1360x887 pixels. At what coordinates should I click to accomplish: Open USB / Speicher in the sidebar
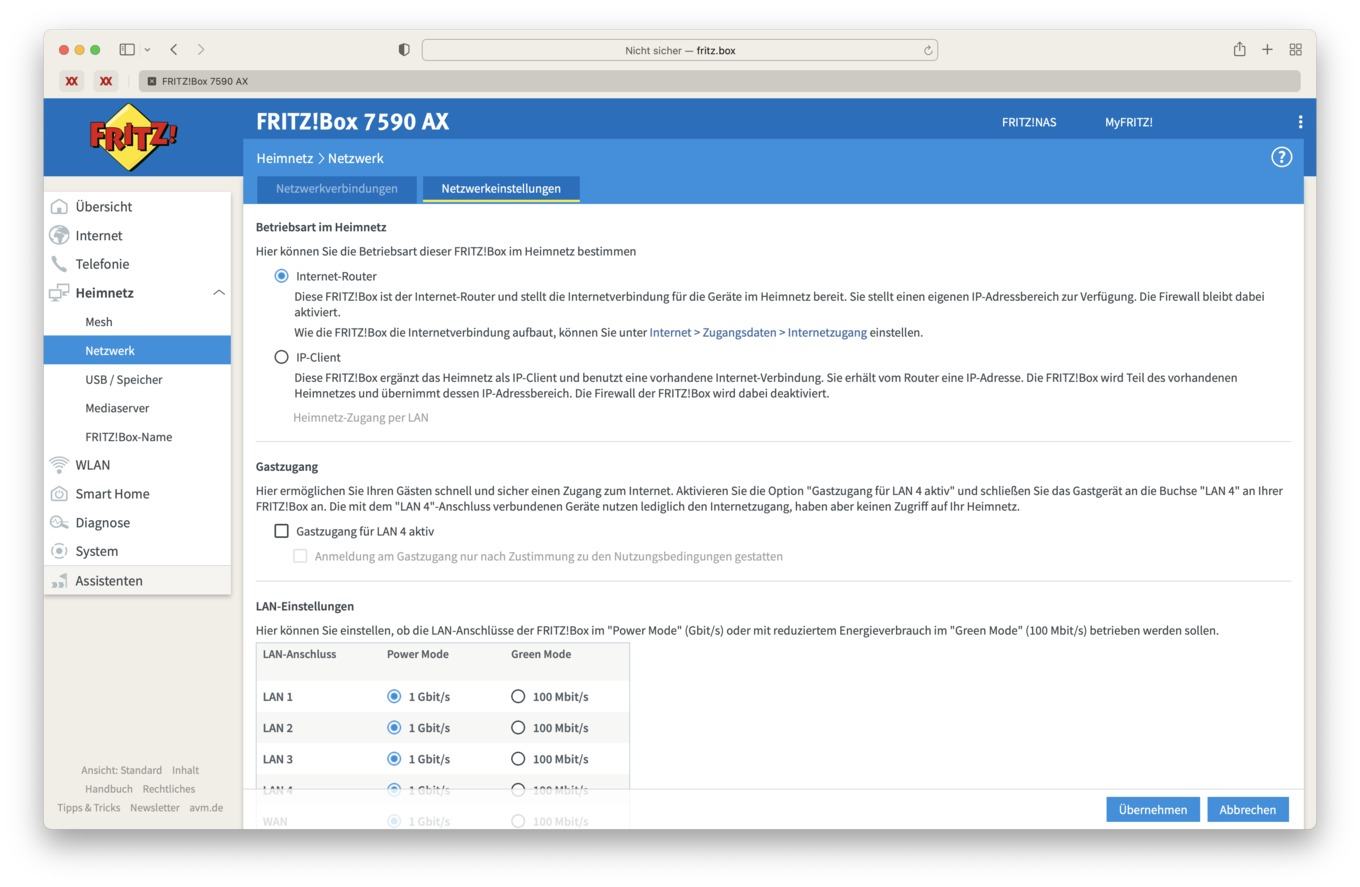124,380
